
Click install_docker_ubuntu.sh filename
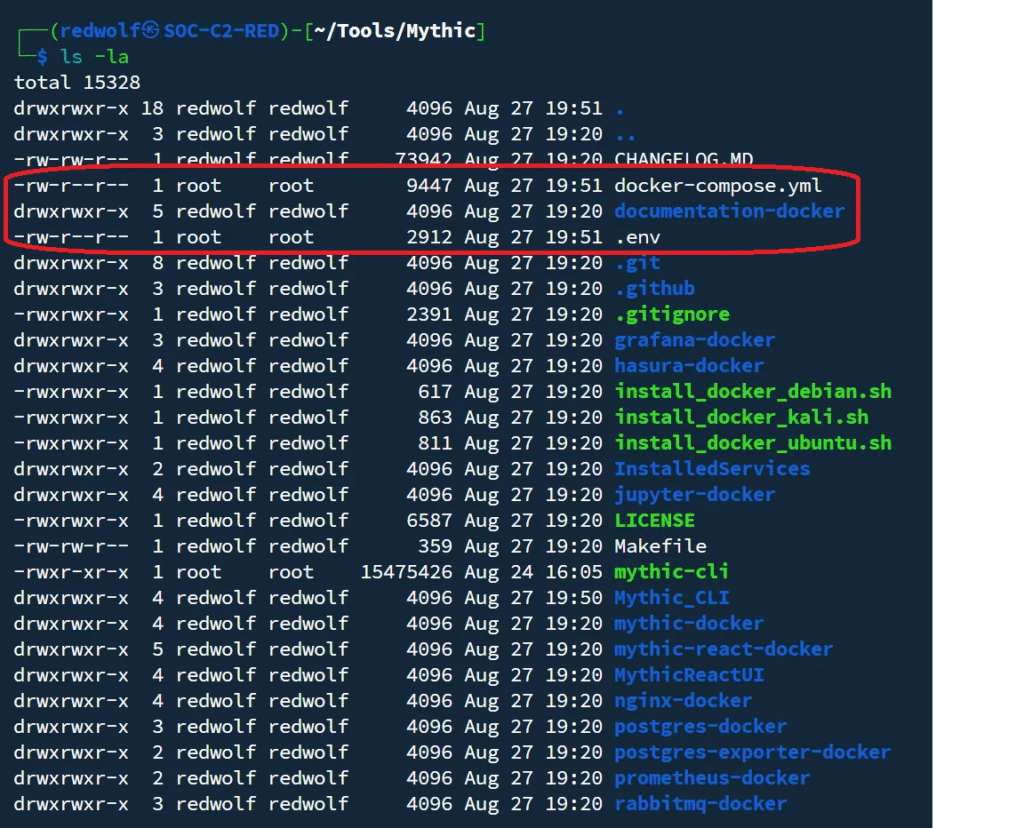tap(753, 443)
